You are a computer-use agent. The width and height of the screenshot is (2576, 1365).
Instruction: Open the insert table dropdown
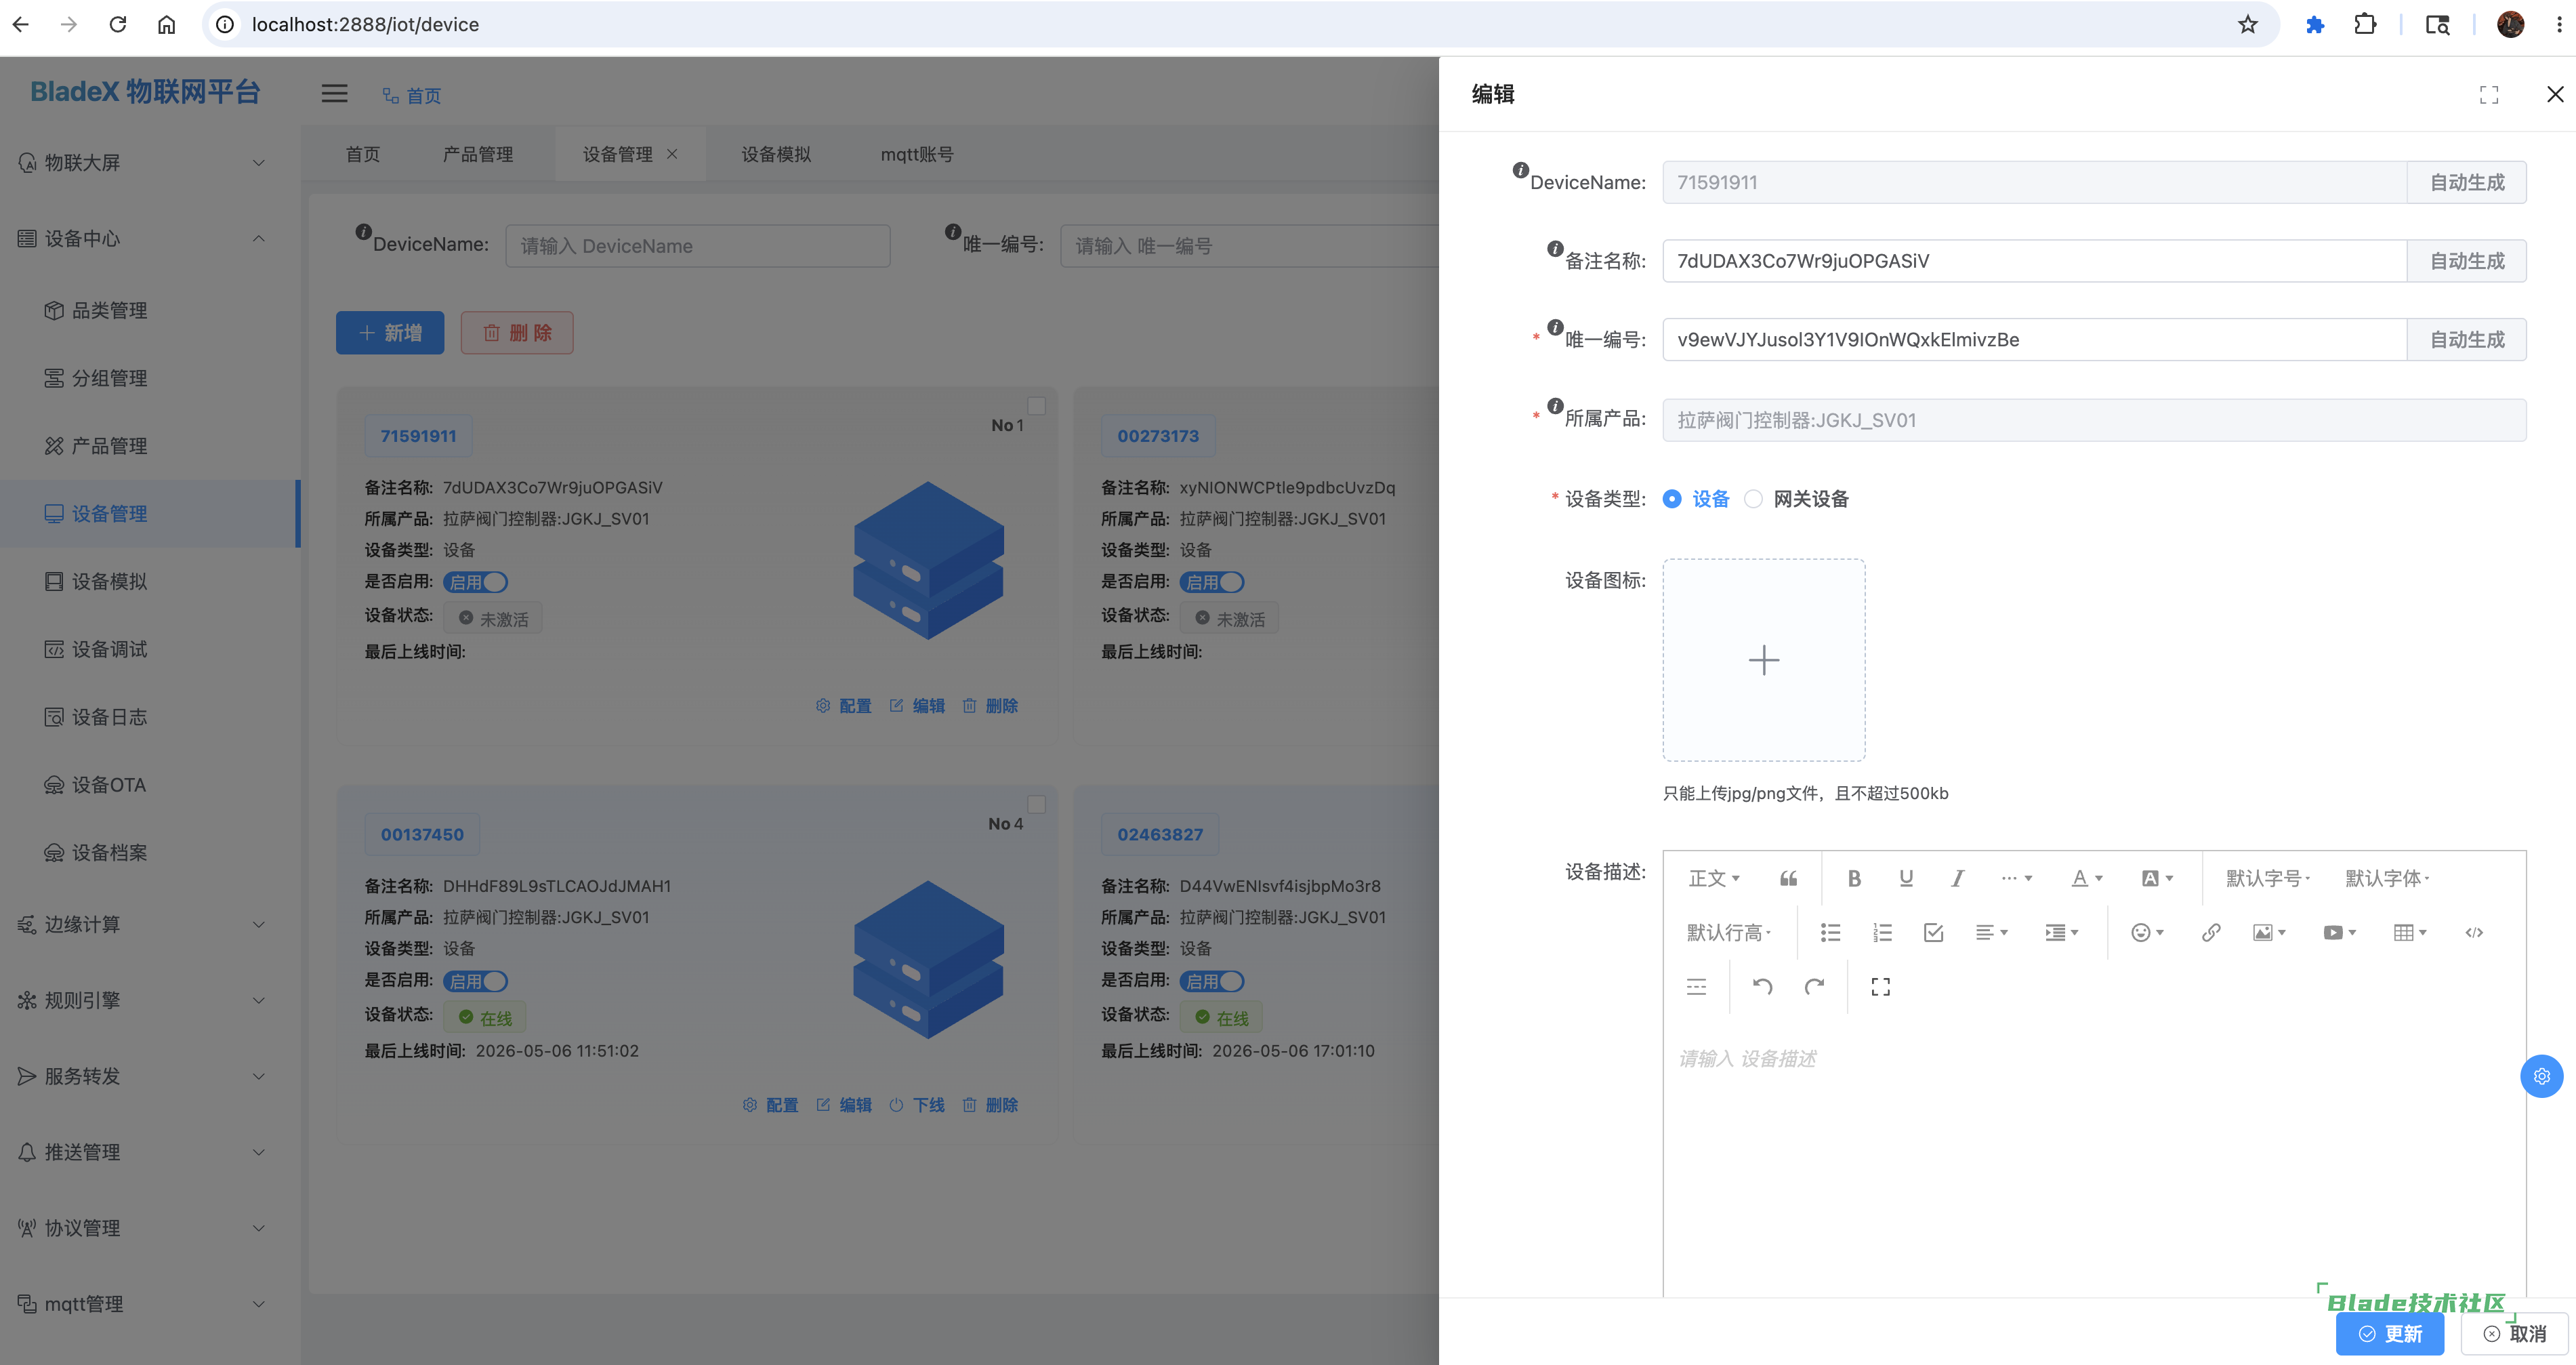[x=2410, y=932]
